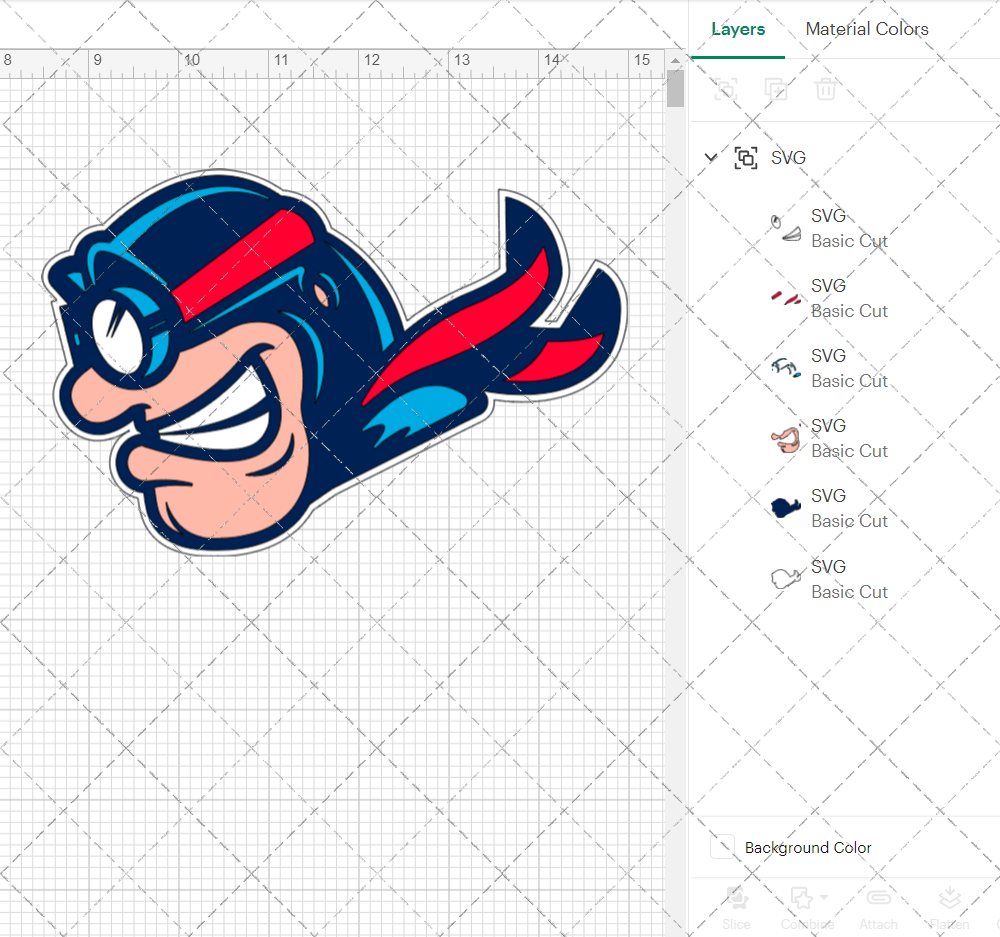Click the canvas scrollbar up arrow
Screen dimensions: 1000x937
click(x=675, y=61)
